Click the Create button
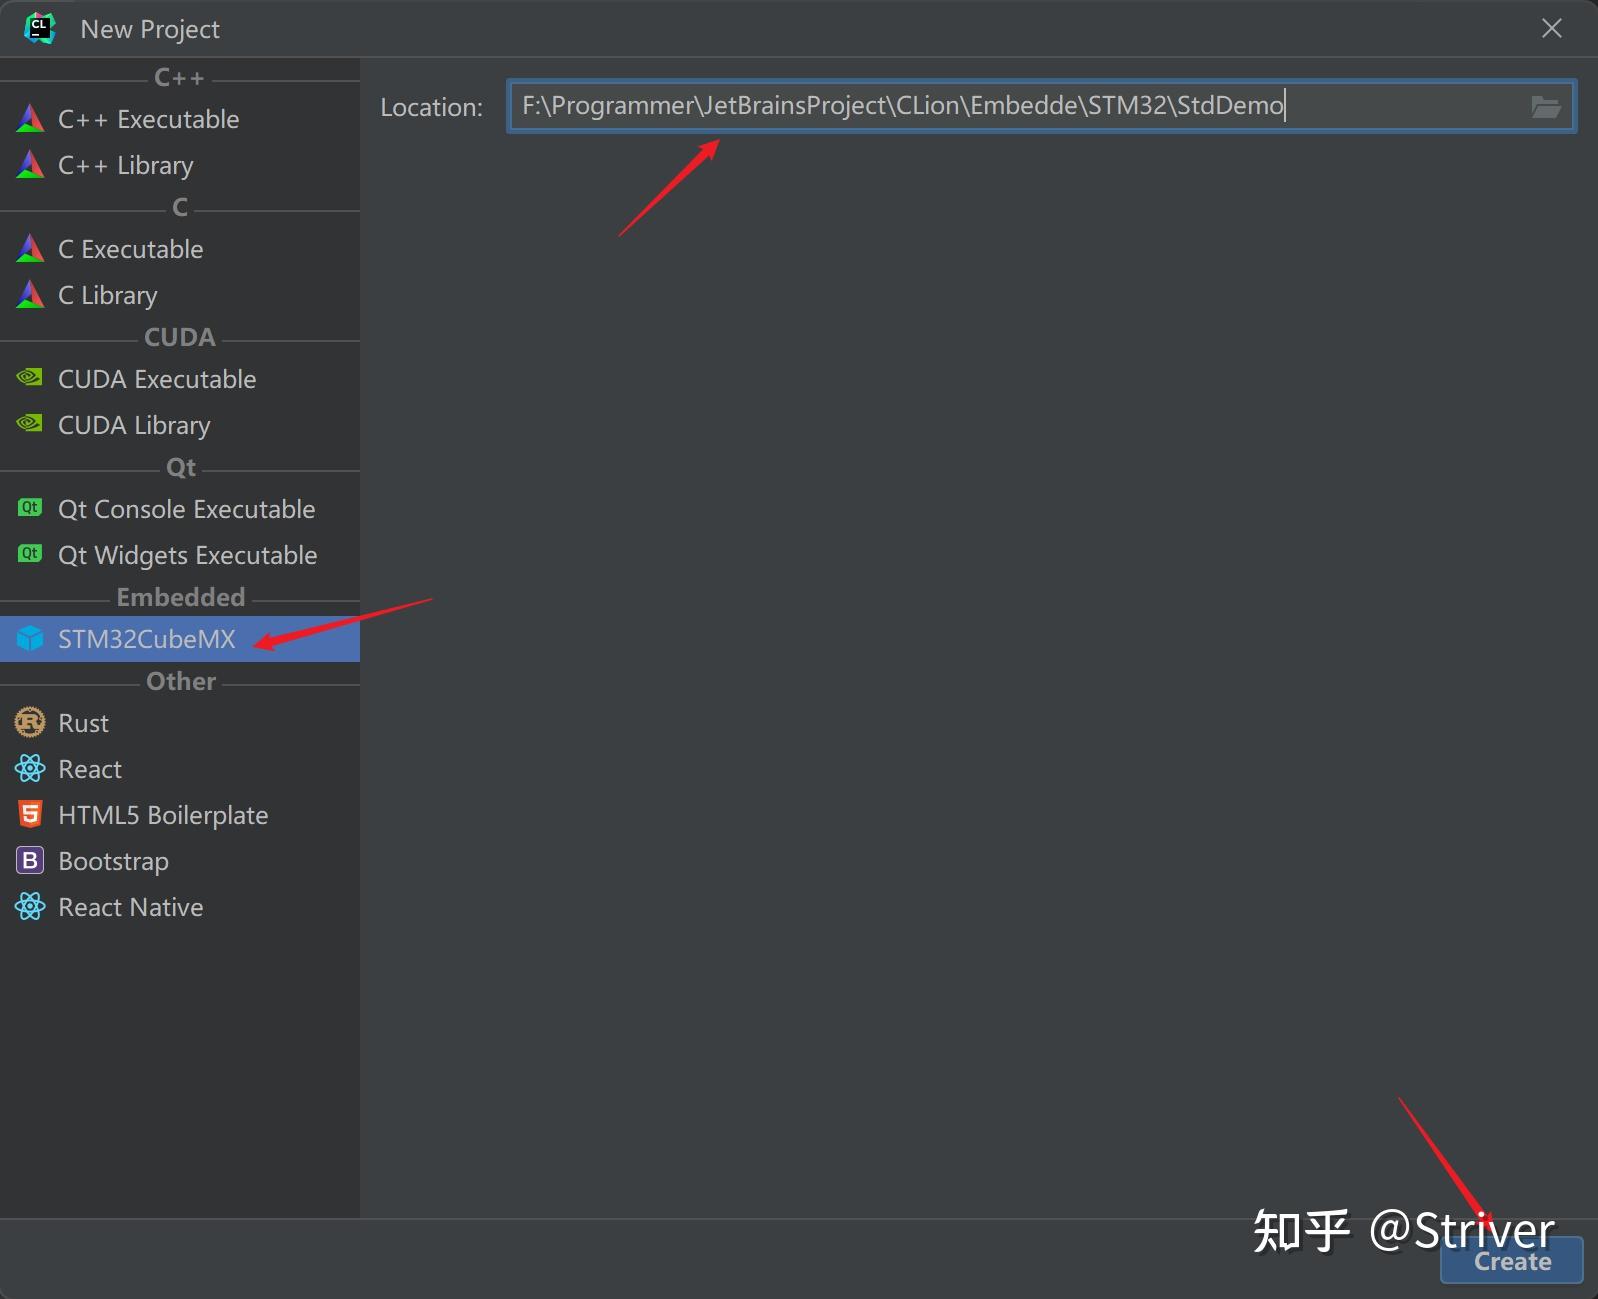 tap(1511, 1260)
